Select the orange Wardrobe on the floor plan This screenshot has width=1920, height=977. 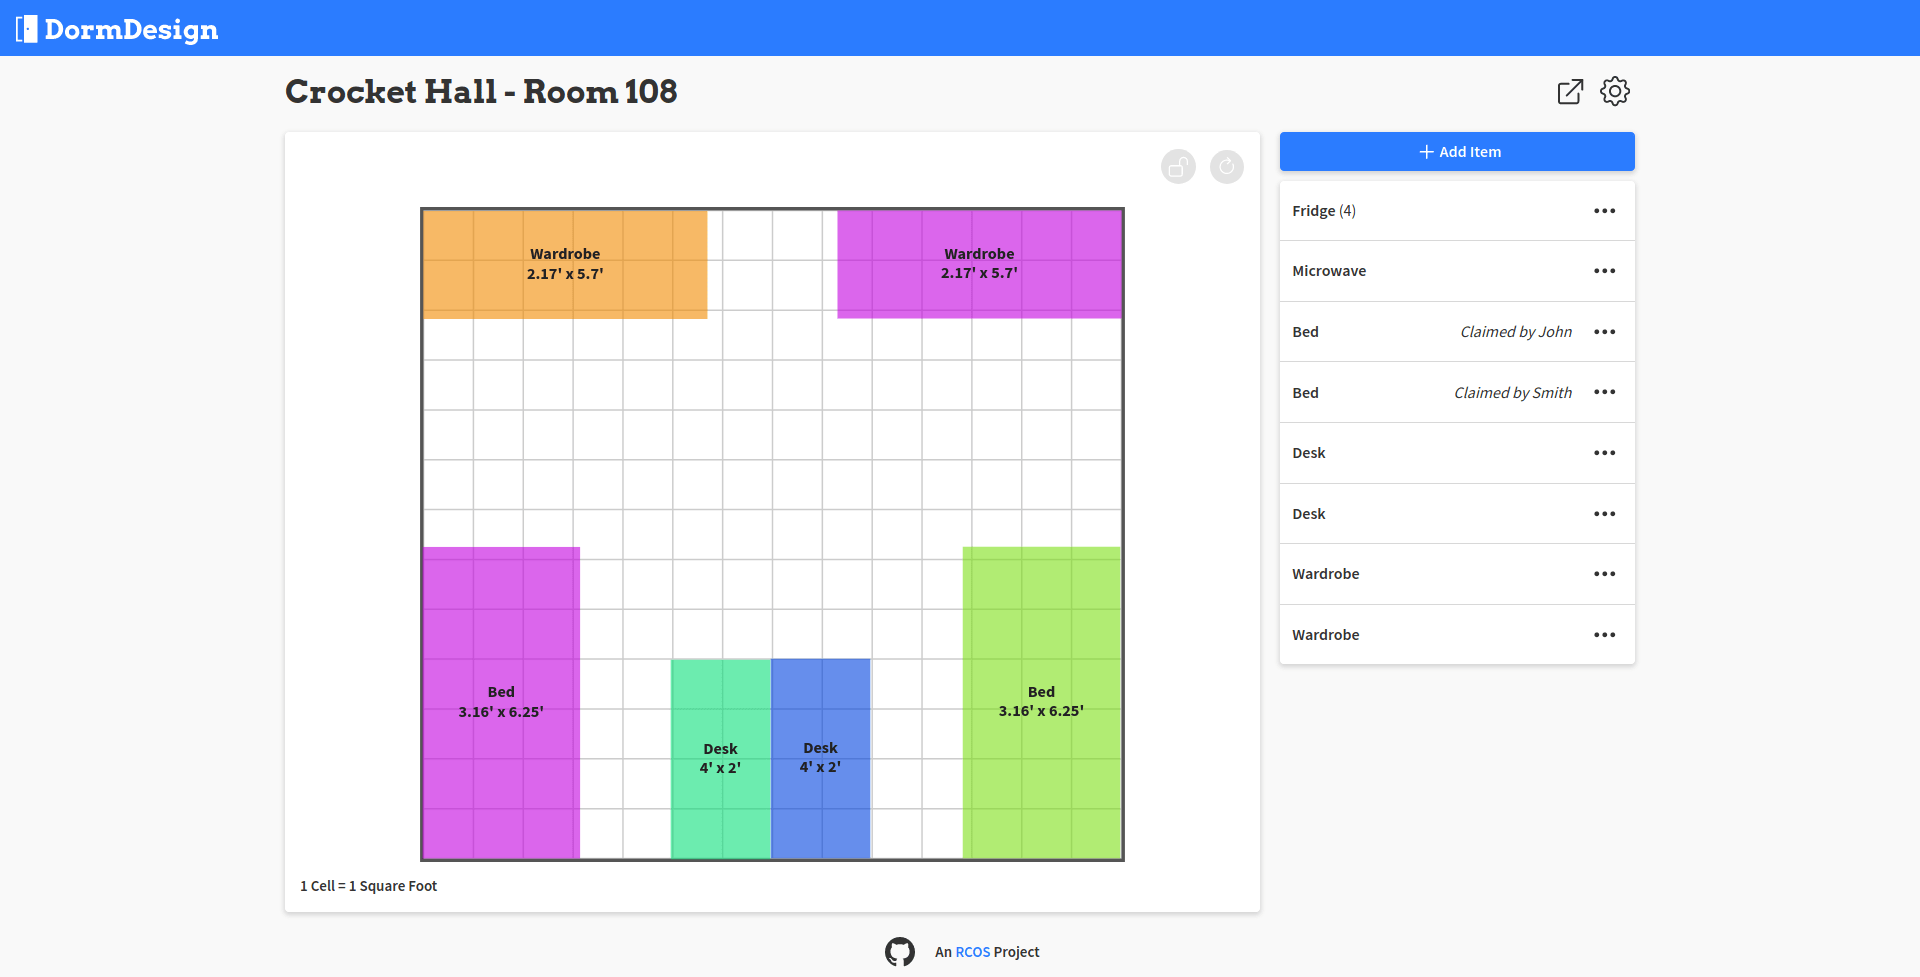click(565, 264)
